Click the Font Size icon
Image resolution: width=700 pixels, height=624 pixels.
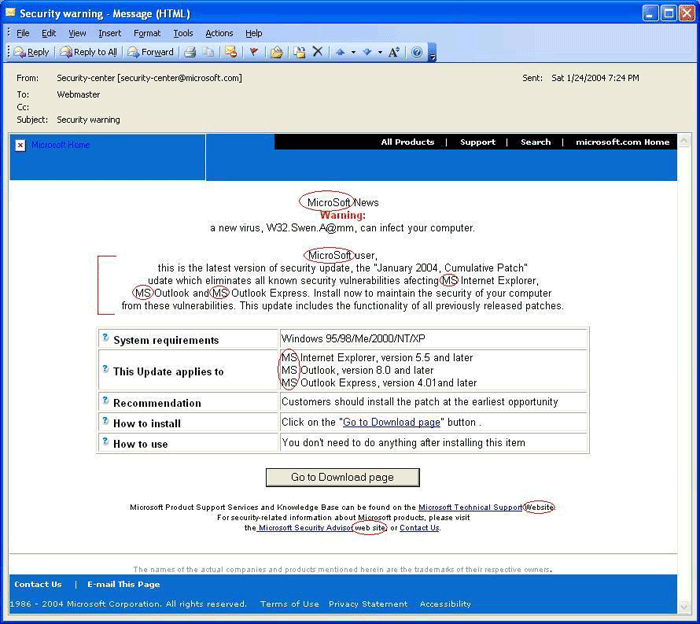point(394,52)
